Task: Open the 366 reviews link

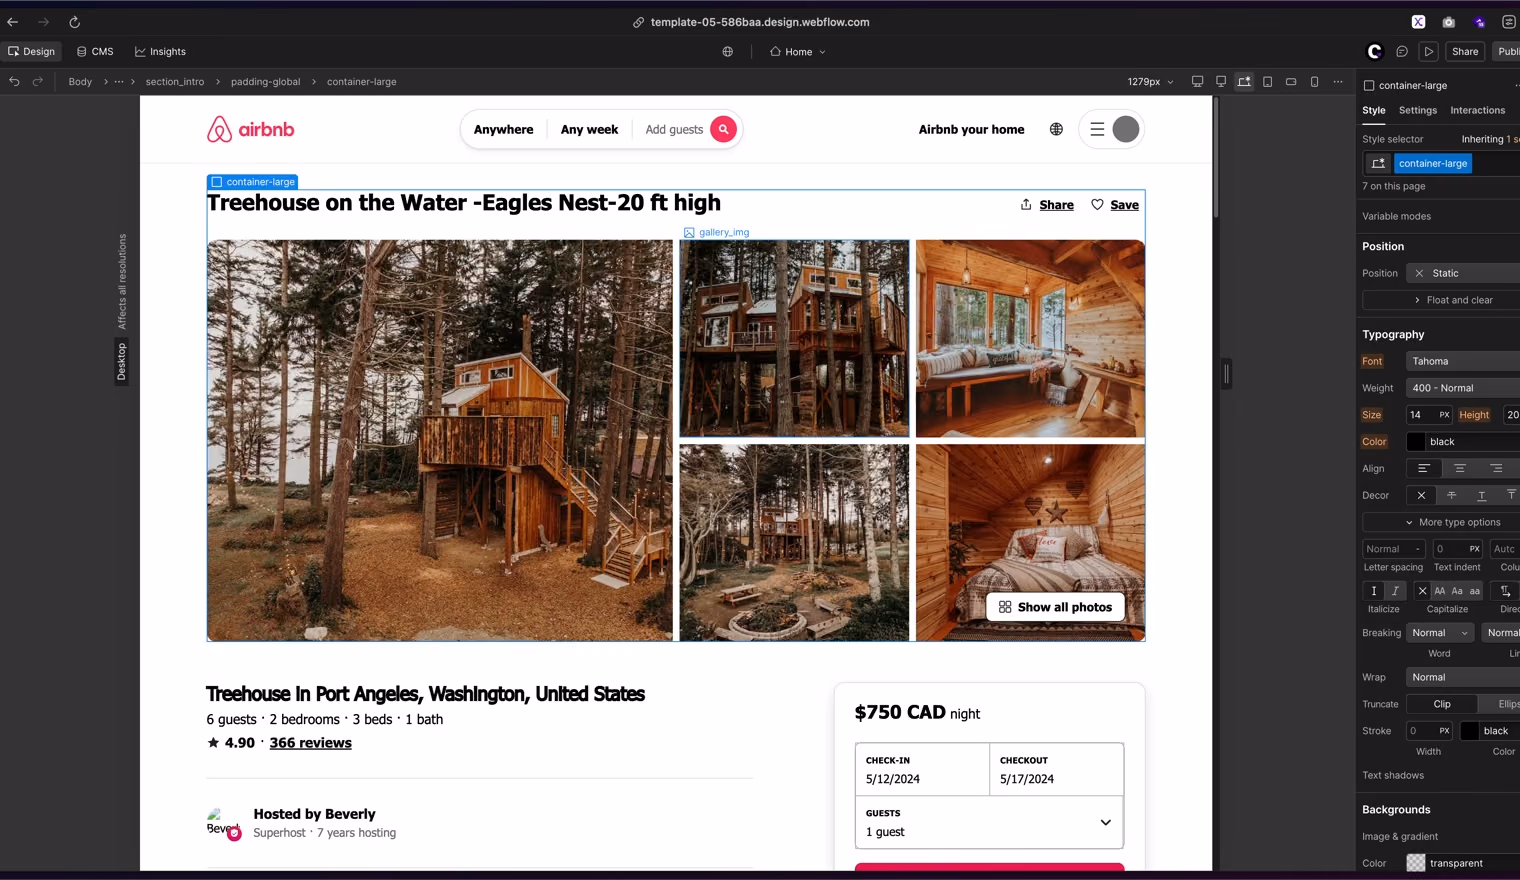Action: pyautogui.click(x=310, y=743)
